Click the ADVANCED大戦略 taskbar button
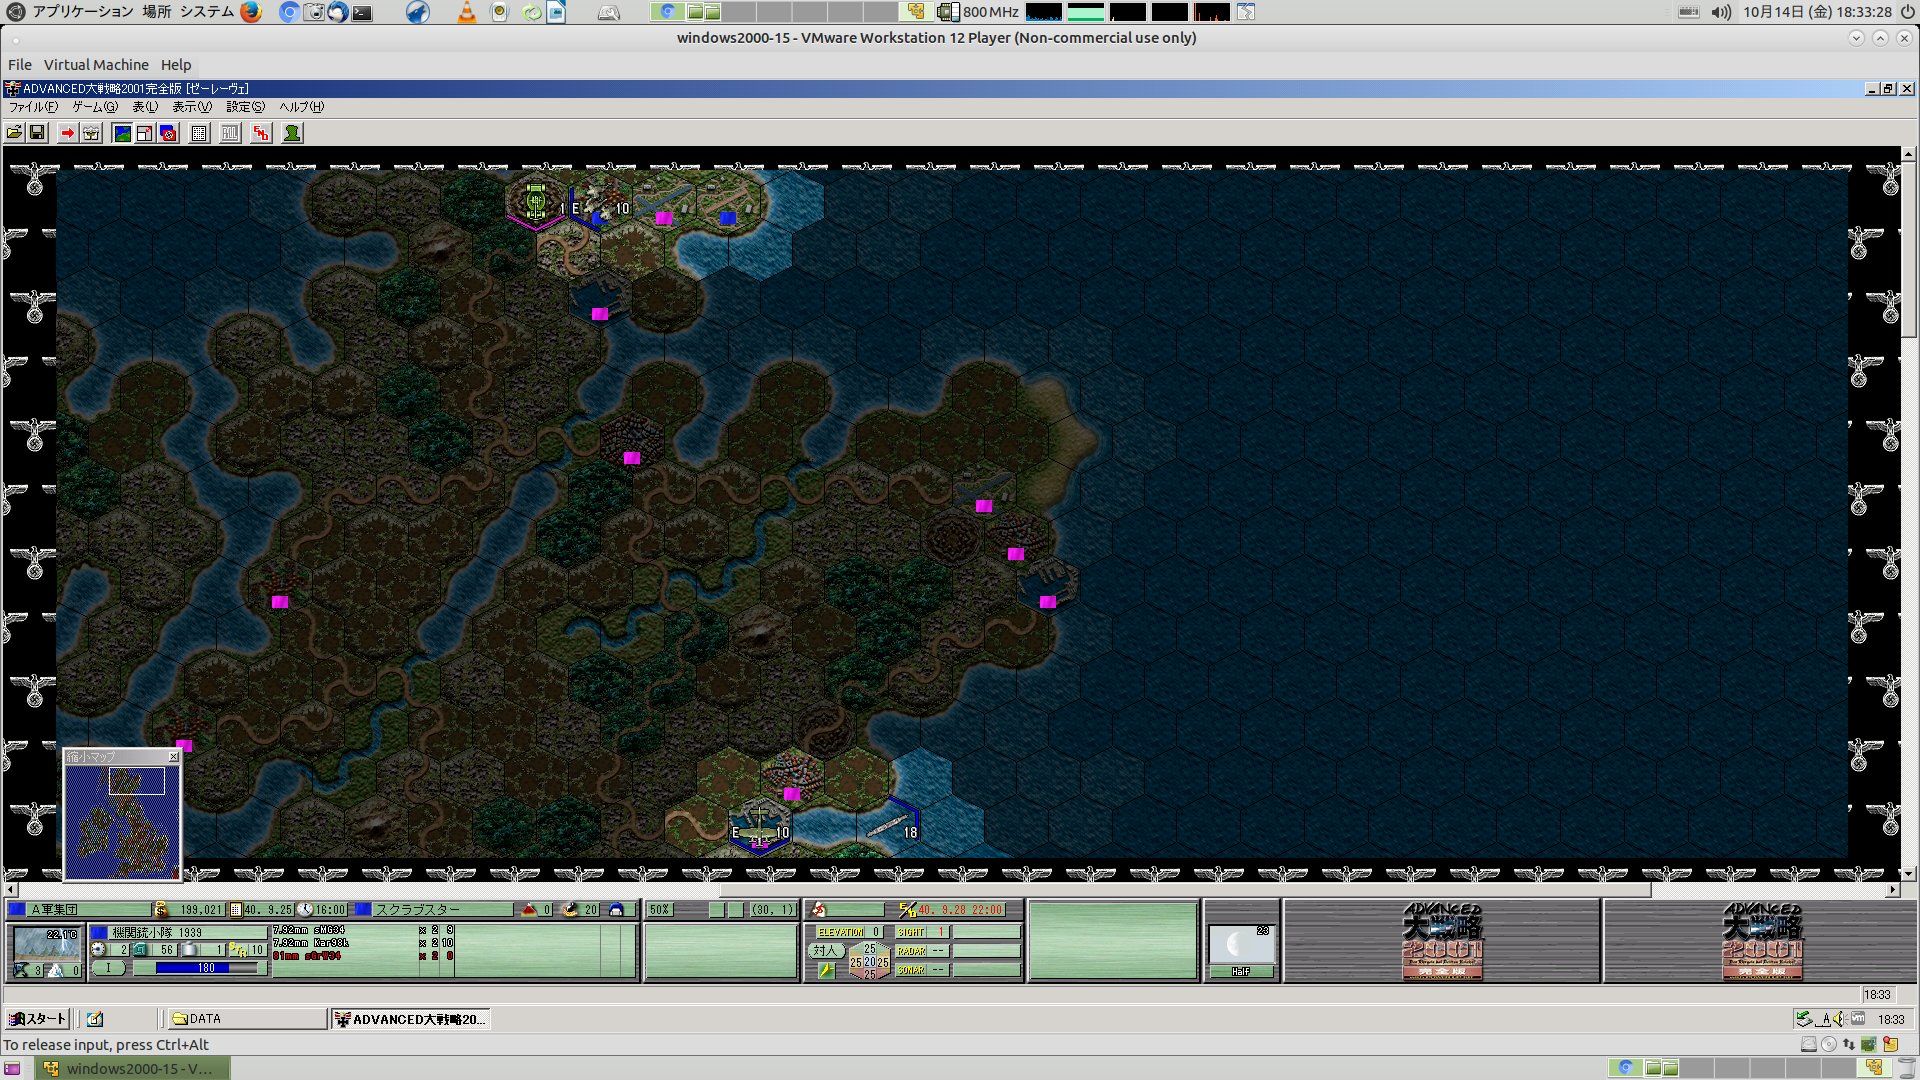Image resolution: width=1920 pixels, height=1080 pixels. coord(410,1019)
